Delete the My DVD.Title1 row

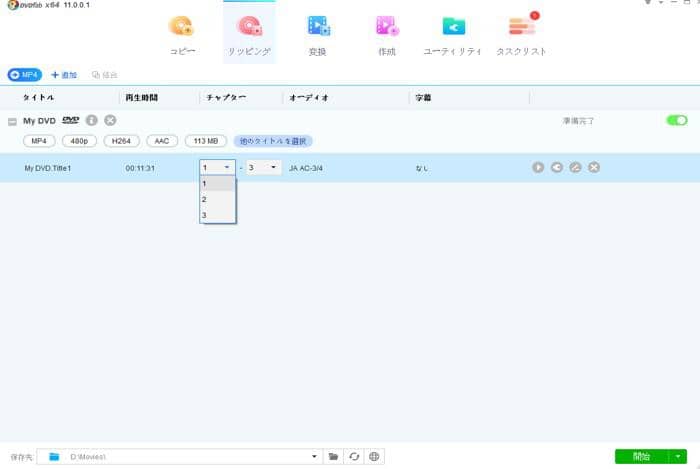click(x=593, y=168)
